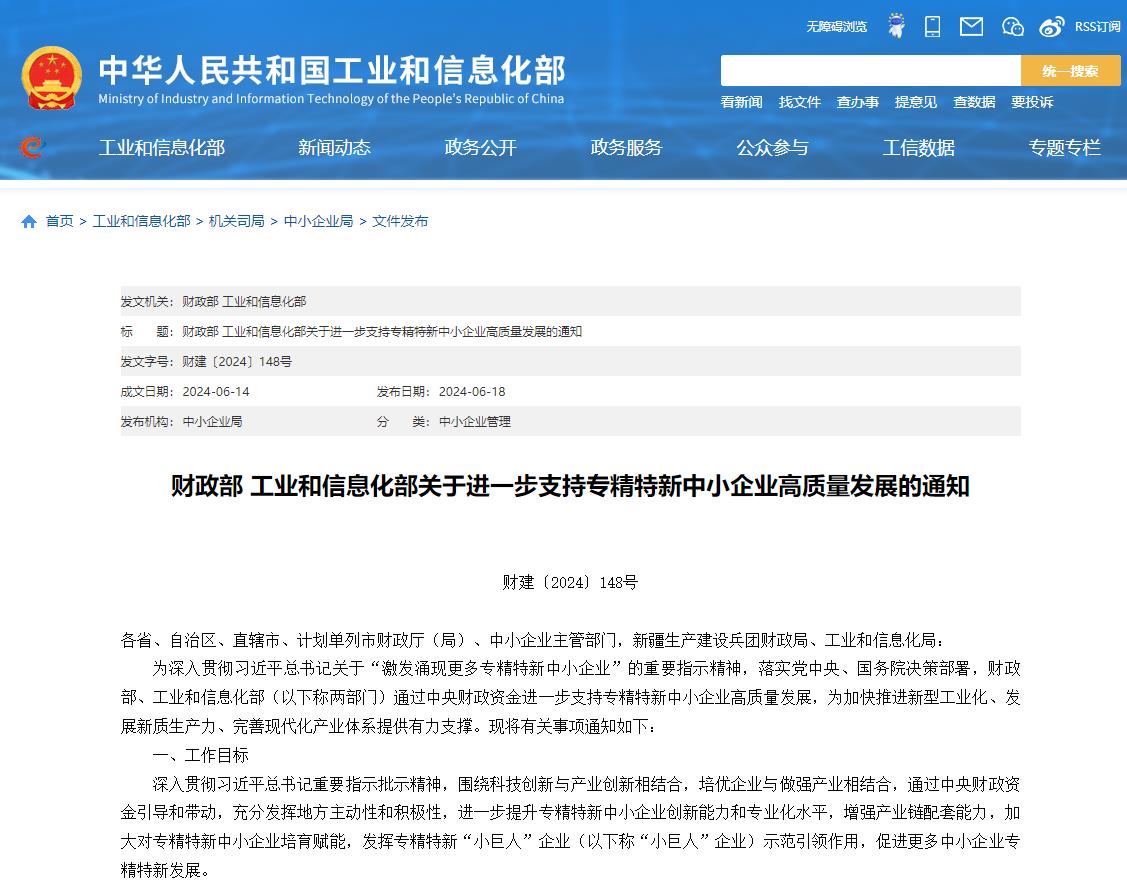Select 要投诉 quick link
The height and width of the screenshot is (882, 1127).
pyautogui.click(x=1031, y=102)
